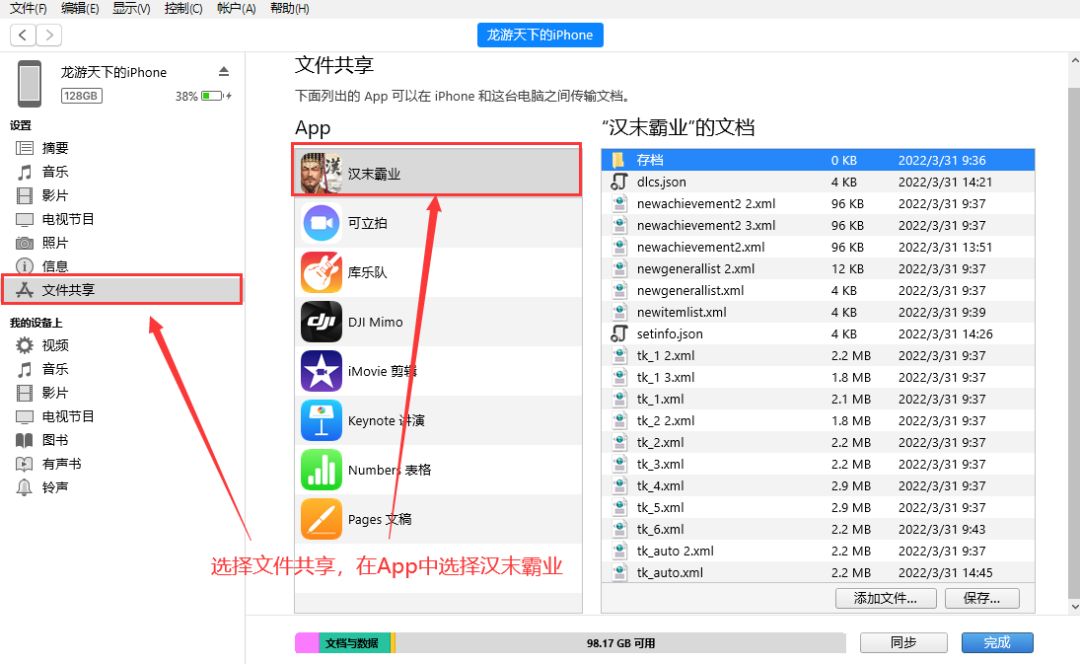The height and width of the screenshot is (664, 1080).
Task: Select newachievement2 2.xml file
Action: coord(818,203)
